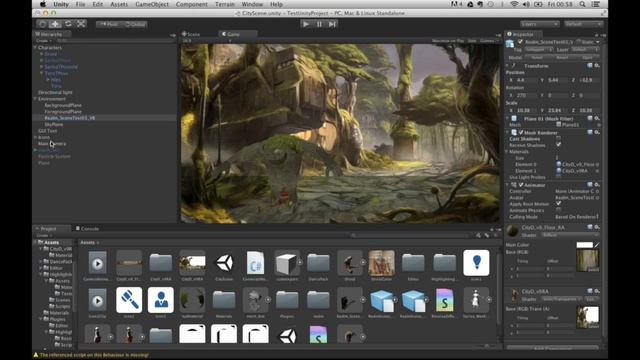The height and width of the screenshot is (360, 640).
Task: Click the white Main Color swatch
Action: pos(584,245)
